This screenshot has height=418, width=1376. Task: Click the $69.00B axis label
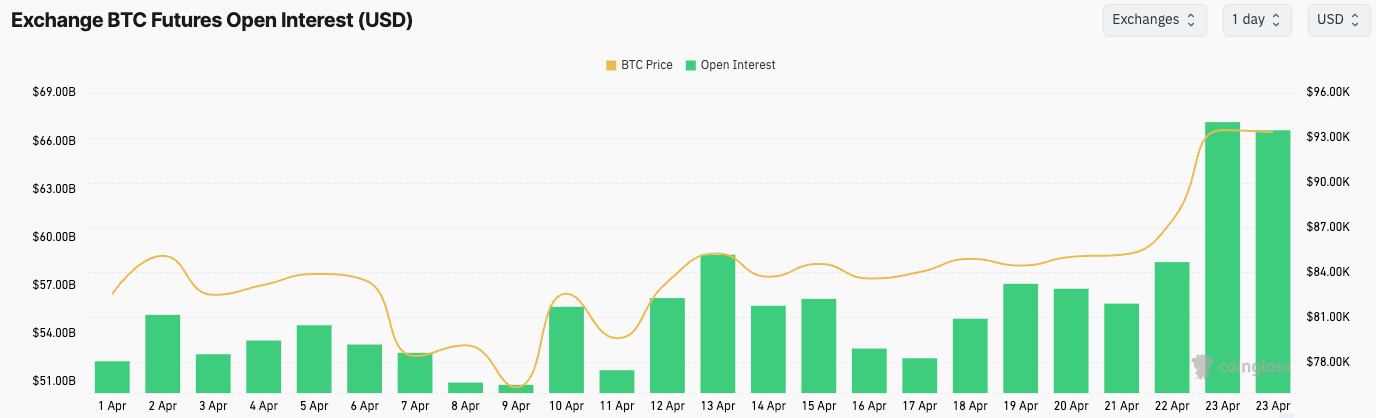click(x=55, y=92)
